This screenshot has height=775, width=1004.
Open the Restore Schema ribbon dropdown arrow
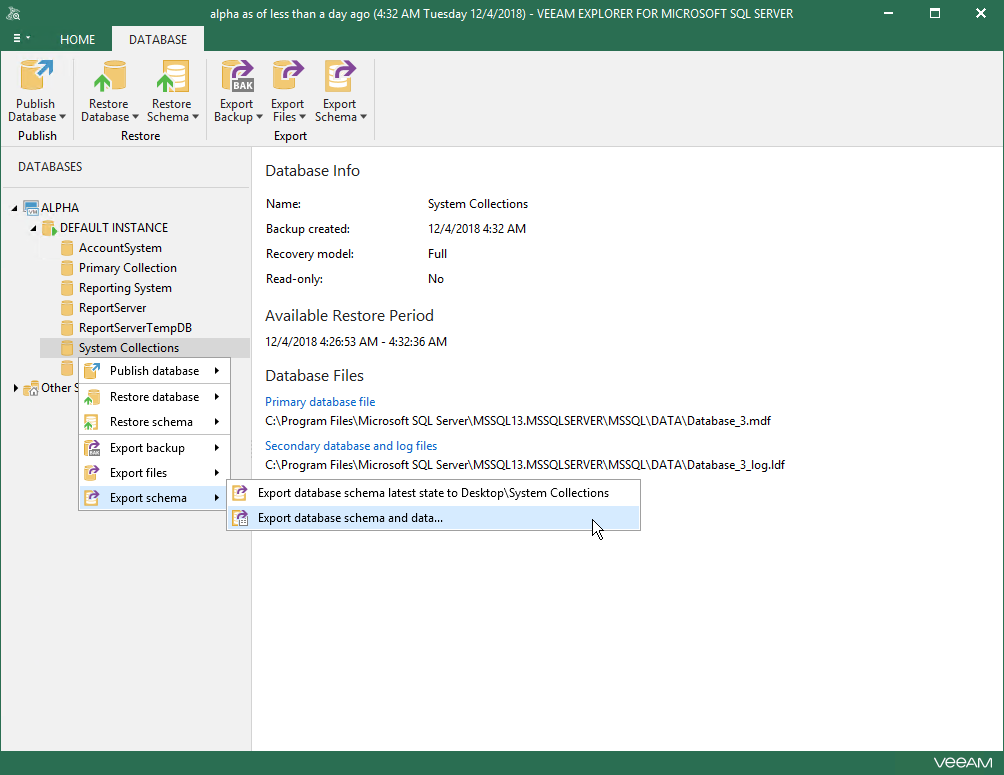pyautogui.click(x=195, y=117)
